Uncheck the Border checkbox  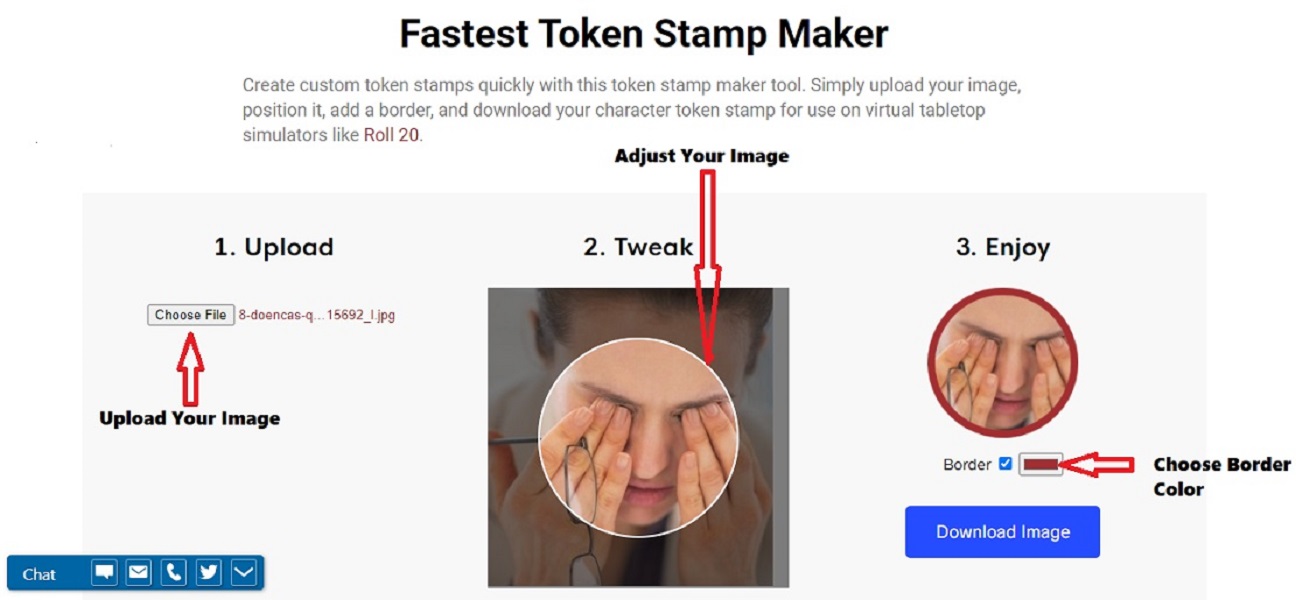pyautogui.click(x=1005, y=464)
